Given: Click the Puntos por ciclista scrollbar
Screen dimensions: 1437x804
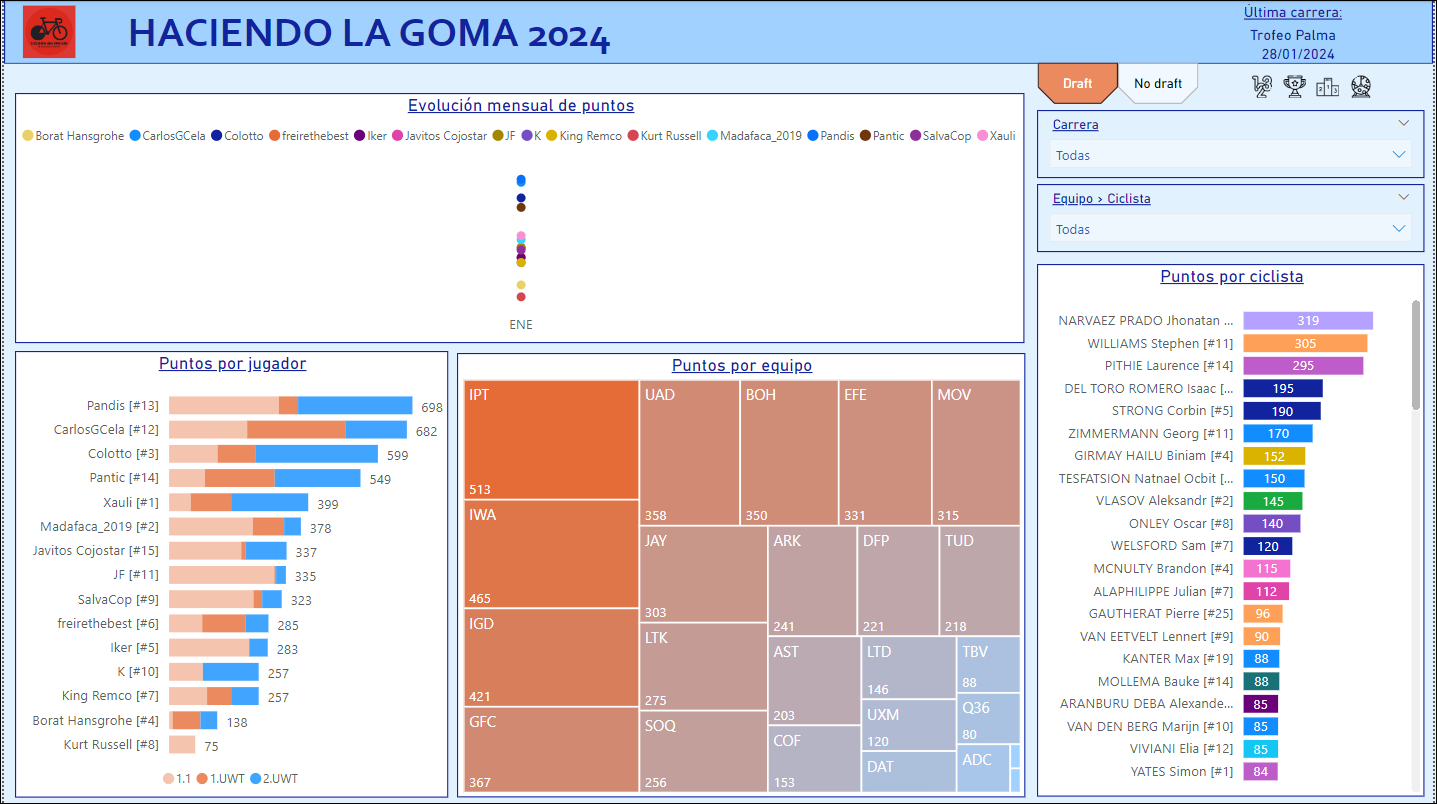Looking at the screenshot, I should pyautogui.click(x=1415, y=355).
